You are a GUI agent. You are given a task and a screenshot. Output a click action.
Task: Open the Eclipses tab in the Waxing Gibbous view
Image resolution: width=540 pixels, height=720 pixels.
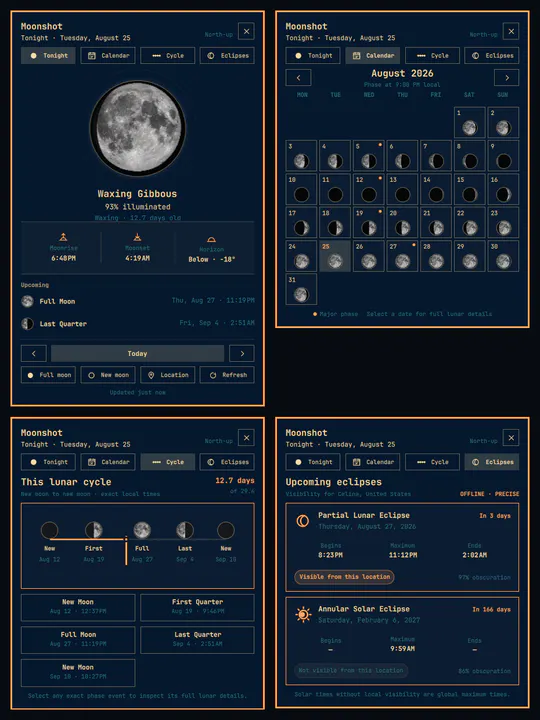[227, 56]
